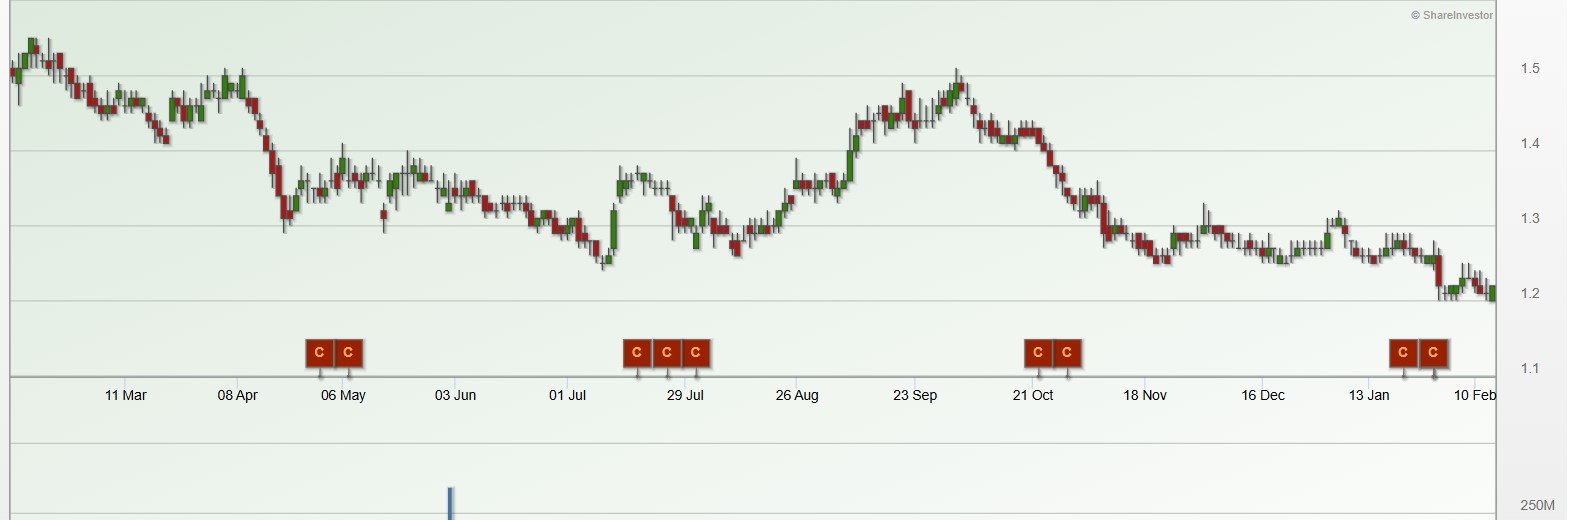1572x520 pixels.
Task: Click the '01 Jul' date label
Action: pyautogui.click(x=567, y=395)
